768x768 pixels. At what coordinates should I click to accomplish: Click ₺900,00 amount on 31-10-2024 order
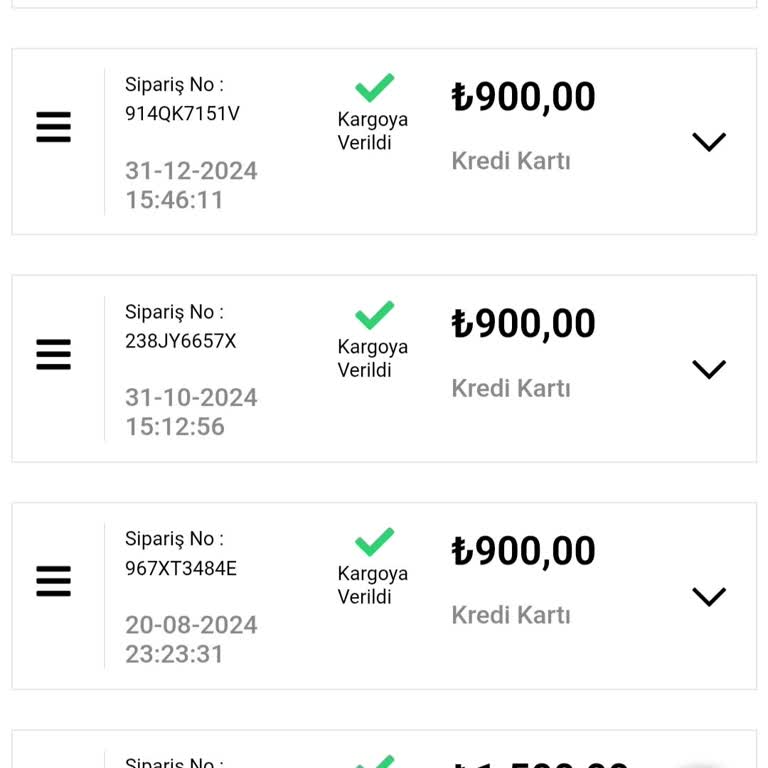(x=523, y=324)
